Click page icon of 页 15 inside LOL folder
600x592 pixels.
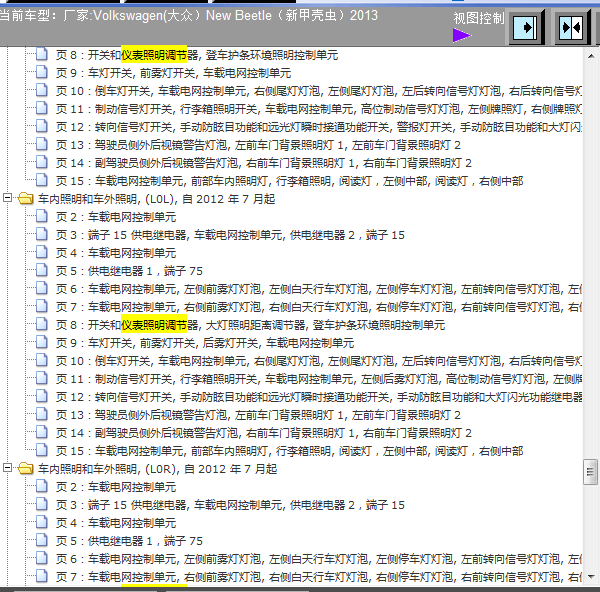pyautogui.click(x=42, y=450)
